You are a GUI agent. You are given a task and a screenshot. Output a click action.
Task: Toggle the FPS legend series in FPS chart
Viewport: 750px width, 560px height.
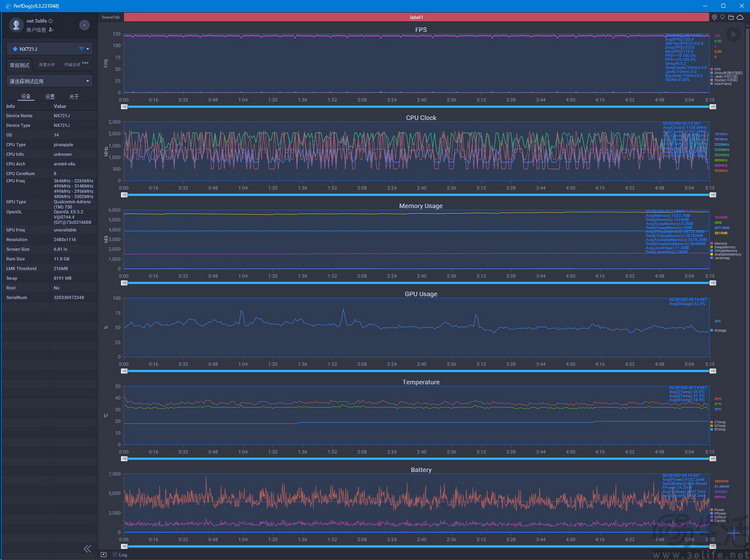point(715,69)
